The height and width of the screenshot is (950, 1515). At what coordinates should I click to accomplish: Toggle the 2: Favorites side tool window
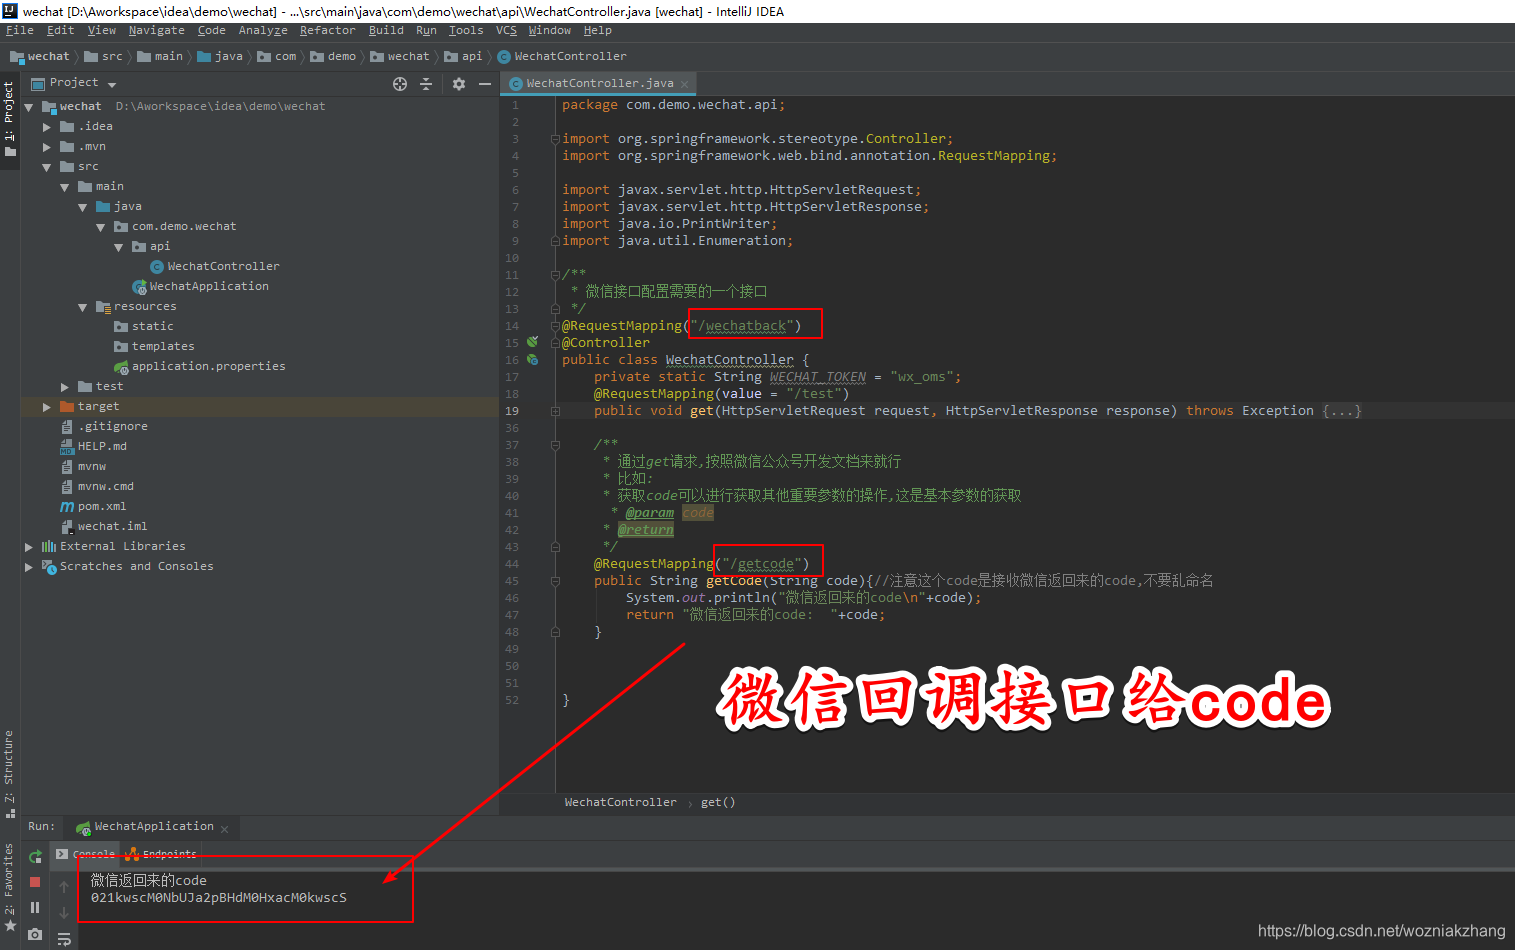pyautogui.click(x=9, y=886)
